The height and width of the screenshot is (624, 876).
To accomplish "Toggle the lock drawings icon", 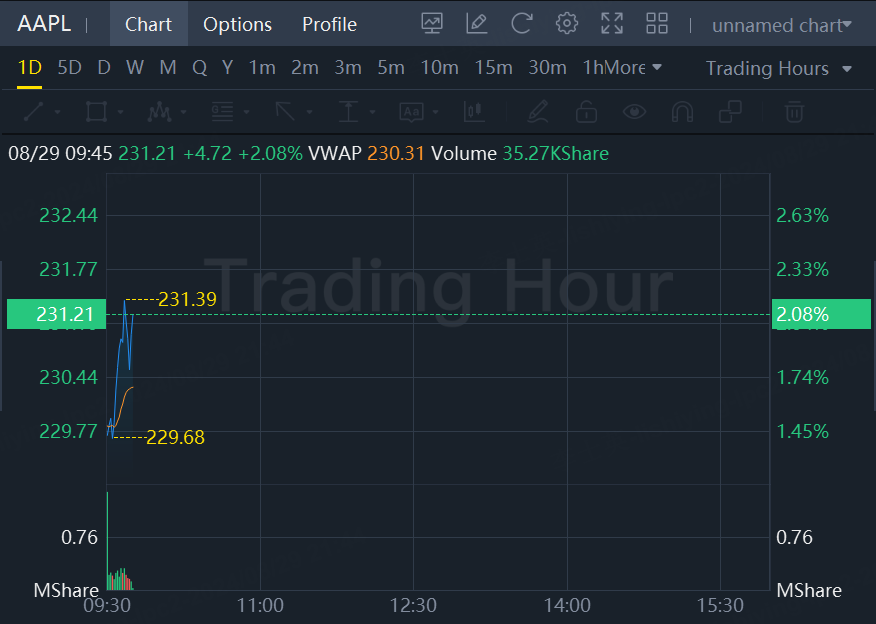I will coord(587,111).
